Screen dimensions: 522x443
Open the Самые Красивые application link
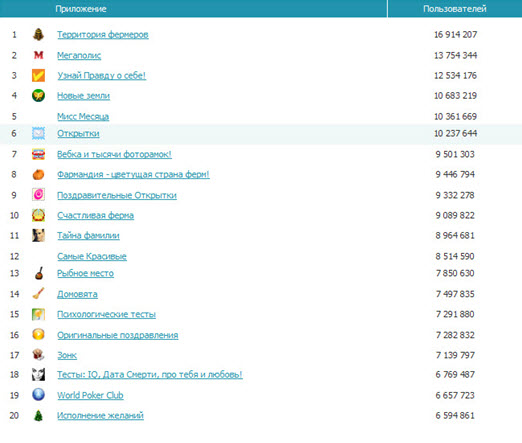(x=92, y=256)
